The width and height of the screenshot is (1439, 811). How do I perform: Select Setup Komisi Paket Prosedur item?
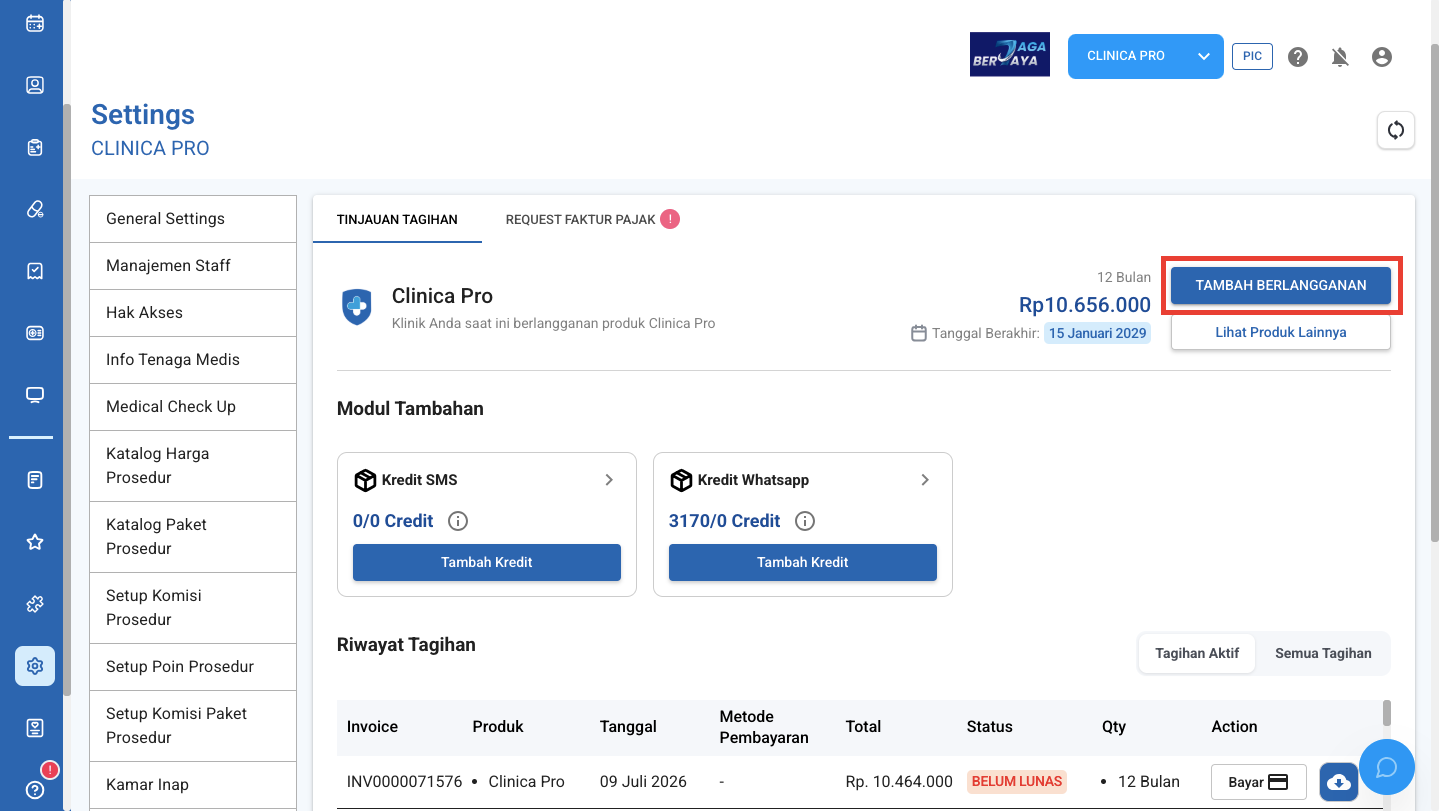193,726
